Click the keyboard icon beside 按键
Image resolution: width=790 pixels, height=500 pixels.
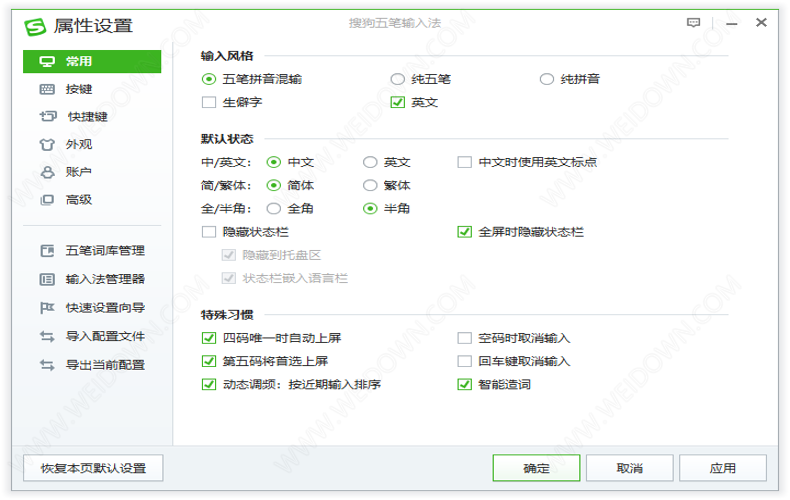tap(47, 89)
